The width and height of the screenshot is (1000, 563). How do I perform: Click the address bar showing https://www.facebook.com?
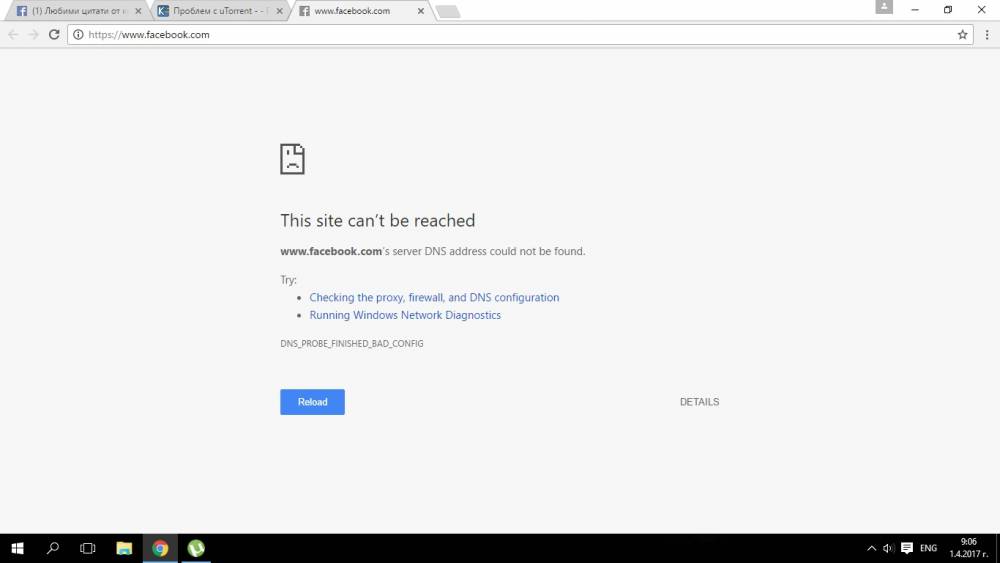tap(520, 34)
